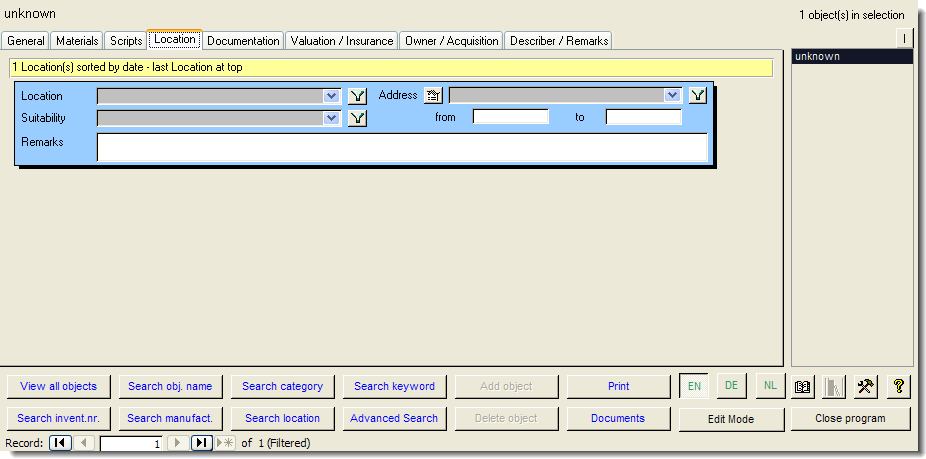The image size is (926, 459).
Task: Open the hammer and wrench tools icon
Action: pos(866,386)
